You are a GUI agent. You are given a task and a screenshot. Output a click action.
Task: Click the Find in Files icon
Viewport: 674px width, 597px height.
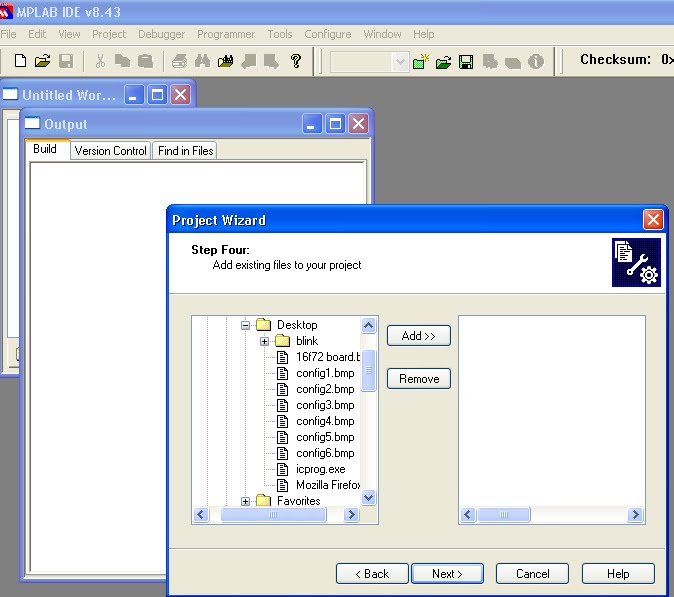click(226, 61)
